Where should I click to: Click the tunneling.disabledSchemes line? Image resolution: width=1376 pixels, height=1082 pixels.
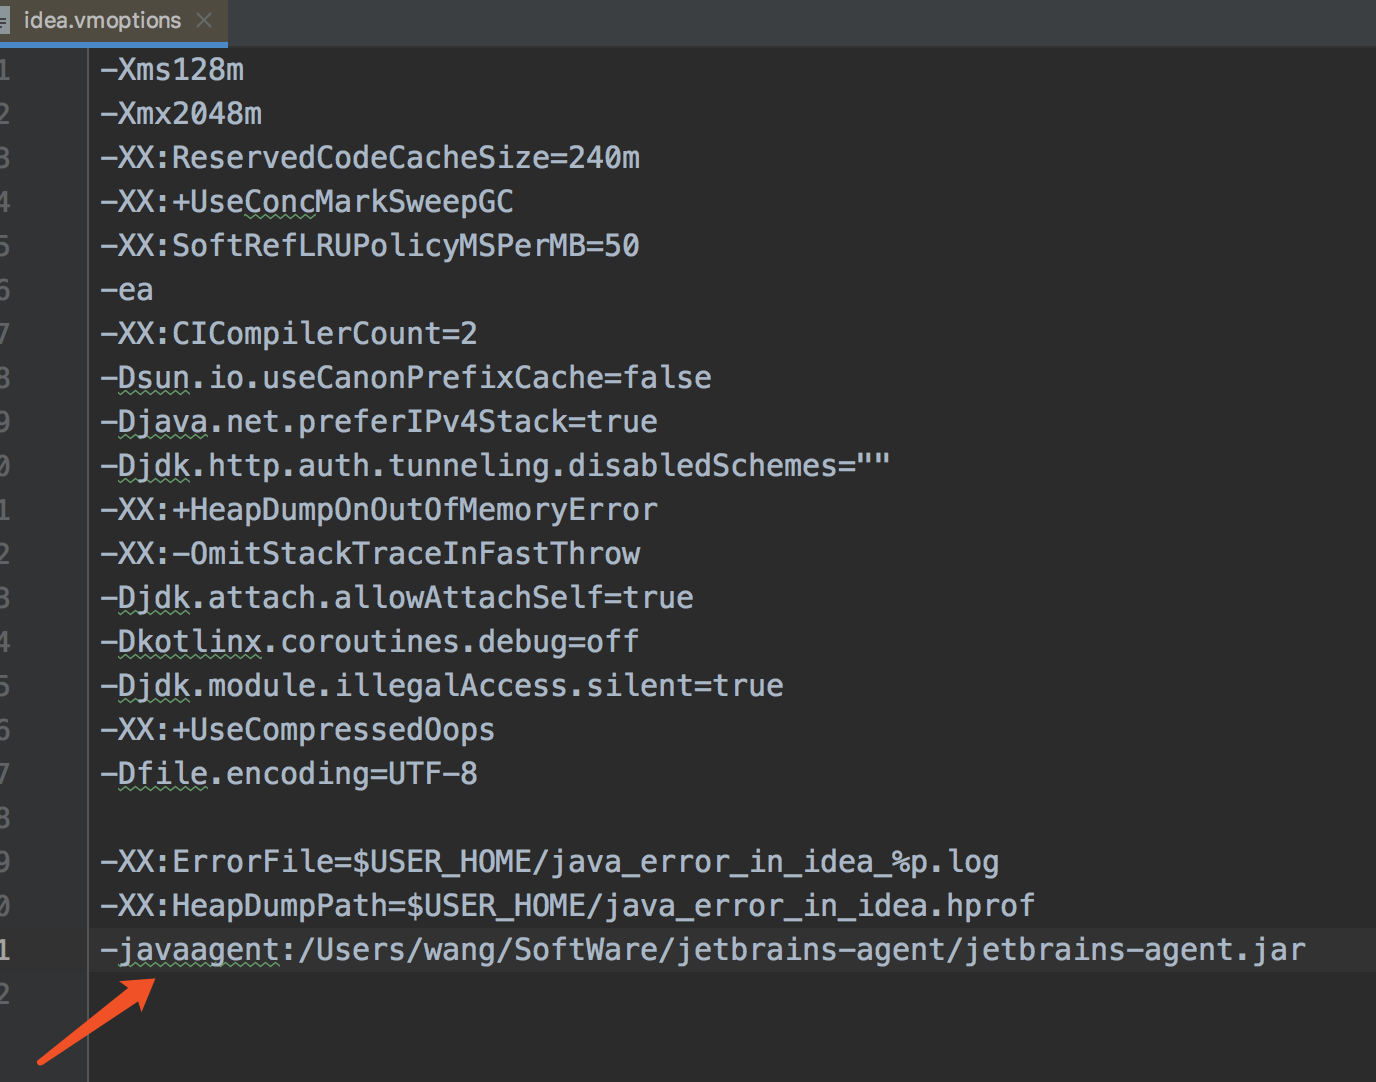(x=495, y=466)
